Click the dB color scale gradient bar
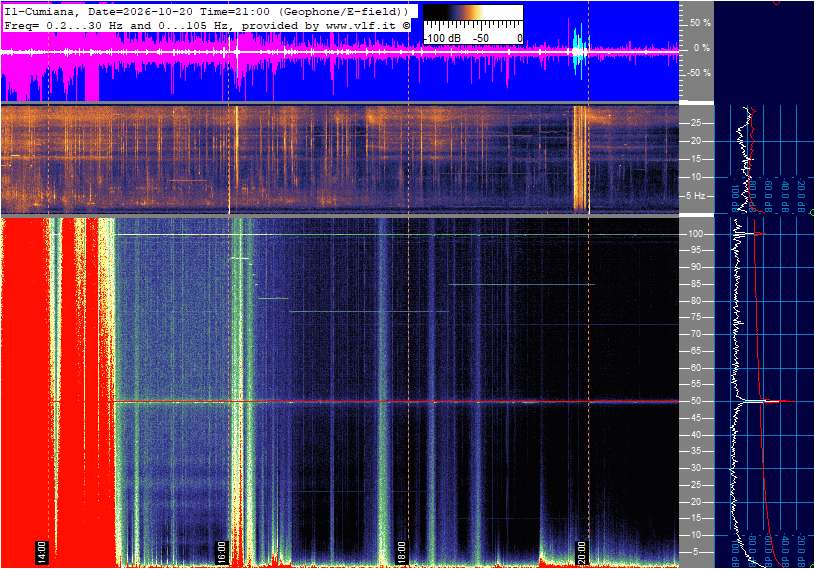 coord(473,12)
